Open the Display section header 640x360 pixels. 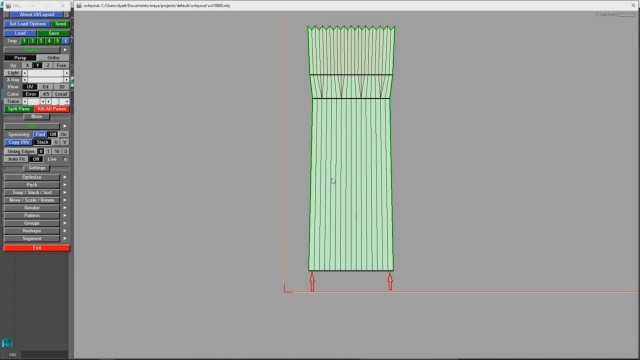point(32,50)
